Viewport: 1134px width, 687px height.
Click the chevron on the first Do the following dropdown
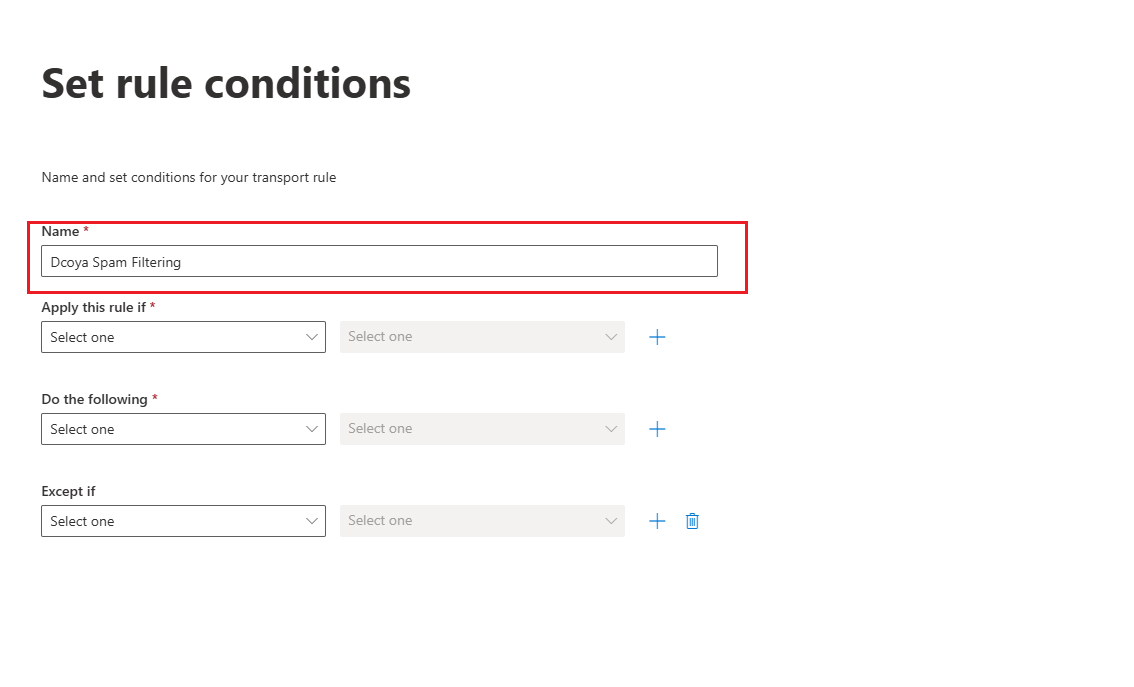click(312, 429)
